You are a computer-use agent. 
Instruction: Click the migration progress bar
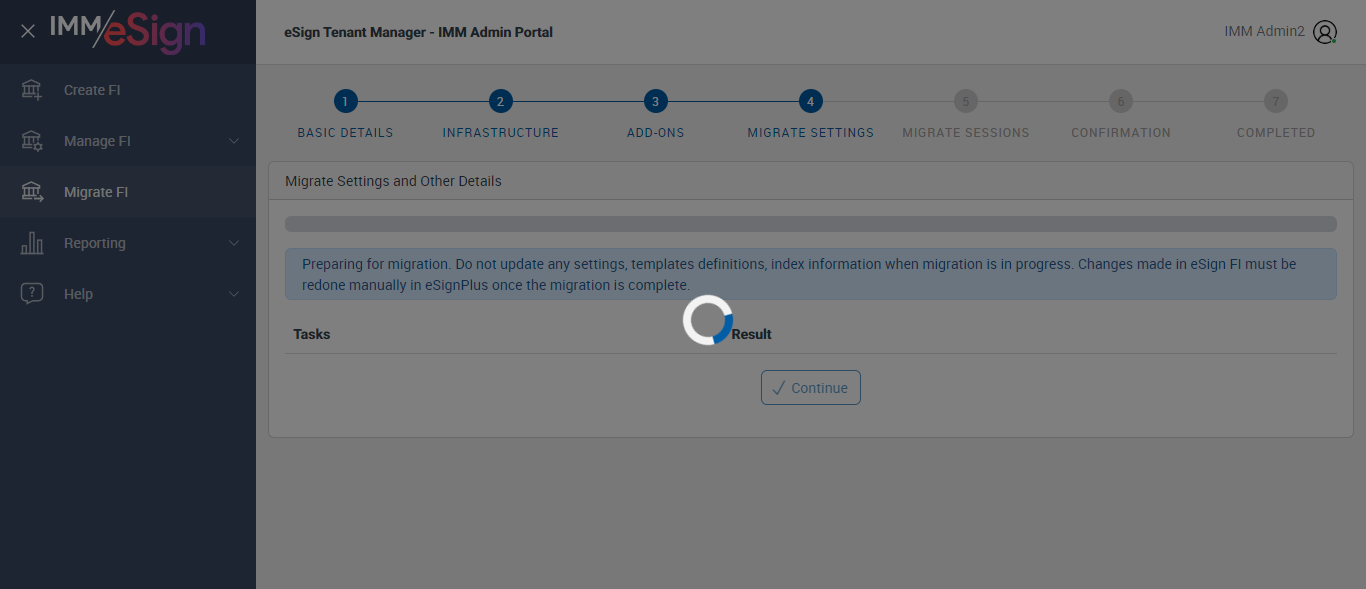[811, 224]
